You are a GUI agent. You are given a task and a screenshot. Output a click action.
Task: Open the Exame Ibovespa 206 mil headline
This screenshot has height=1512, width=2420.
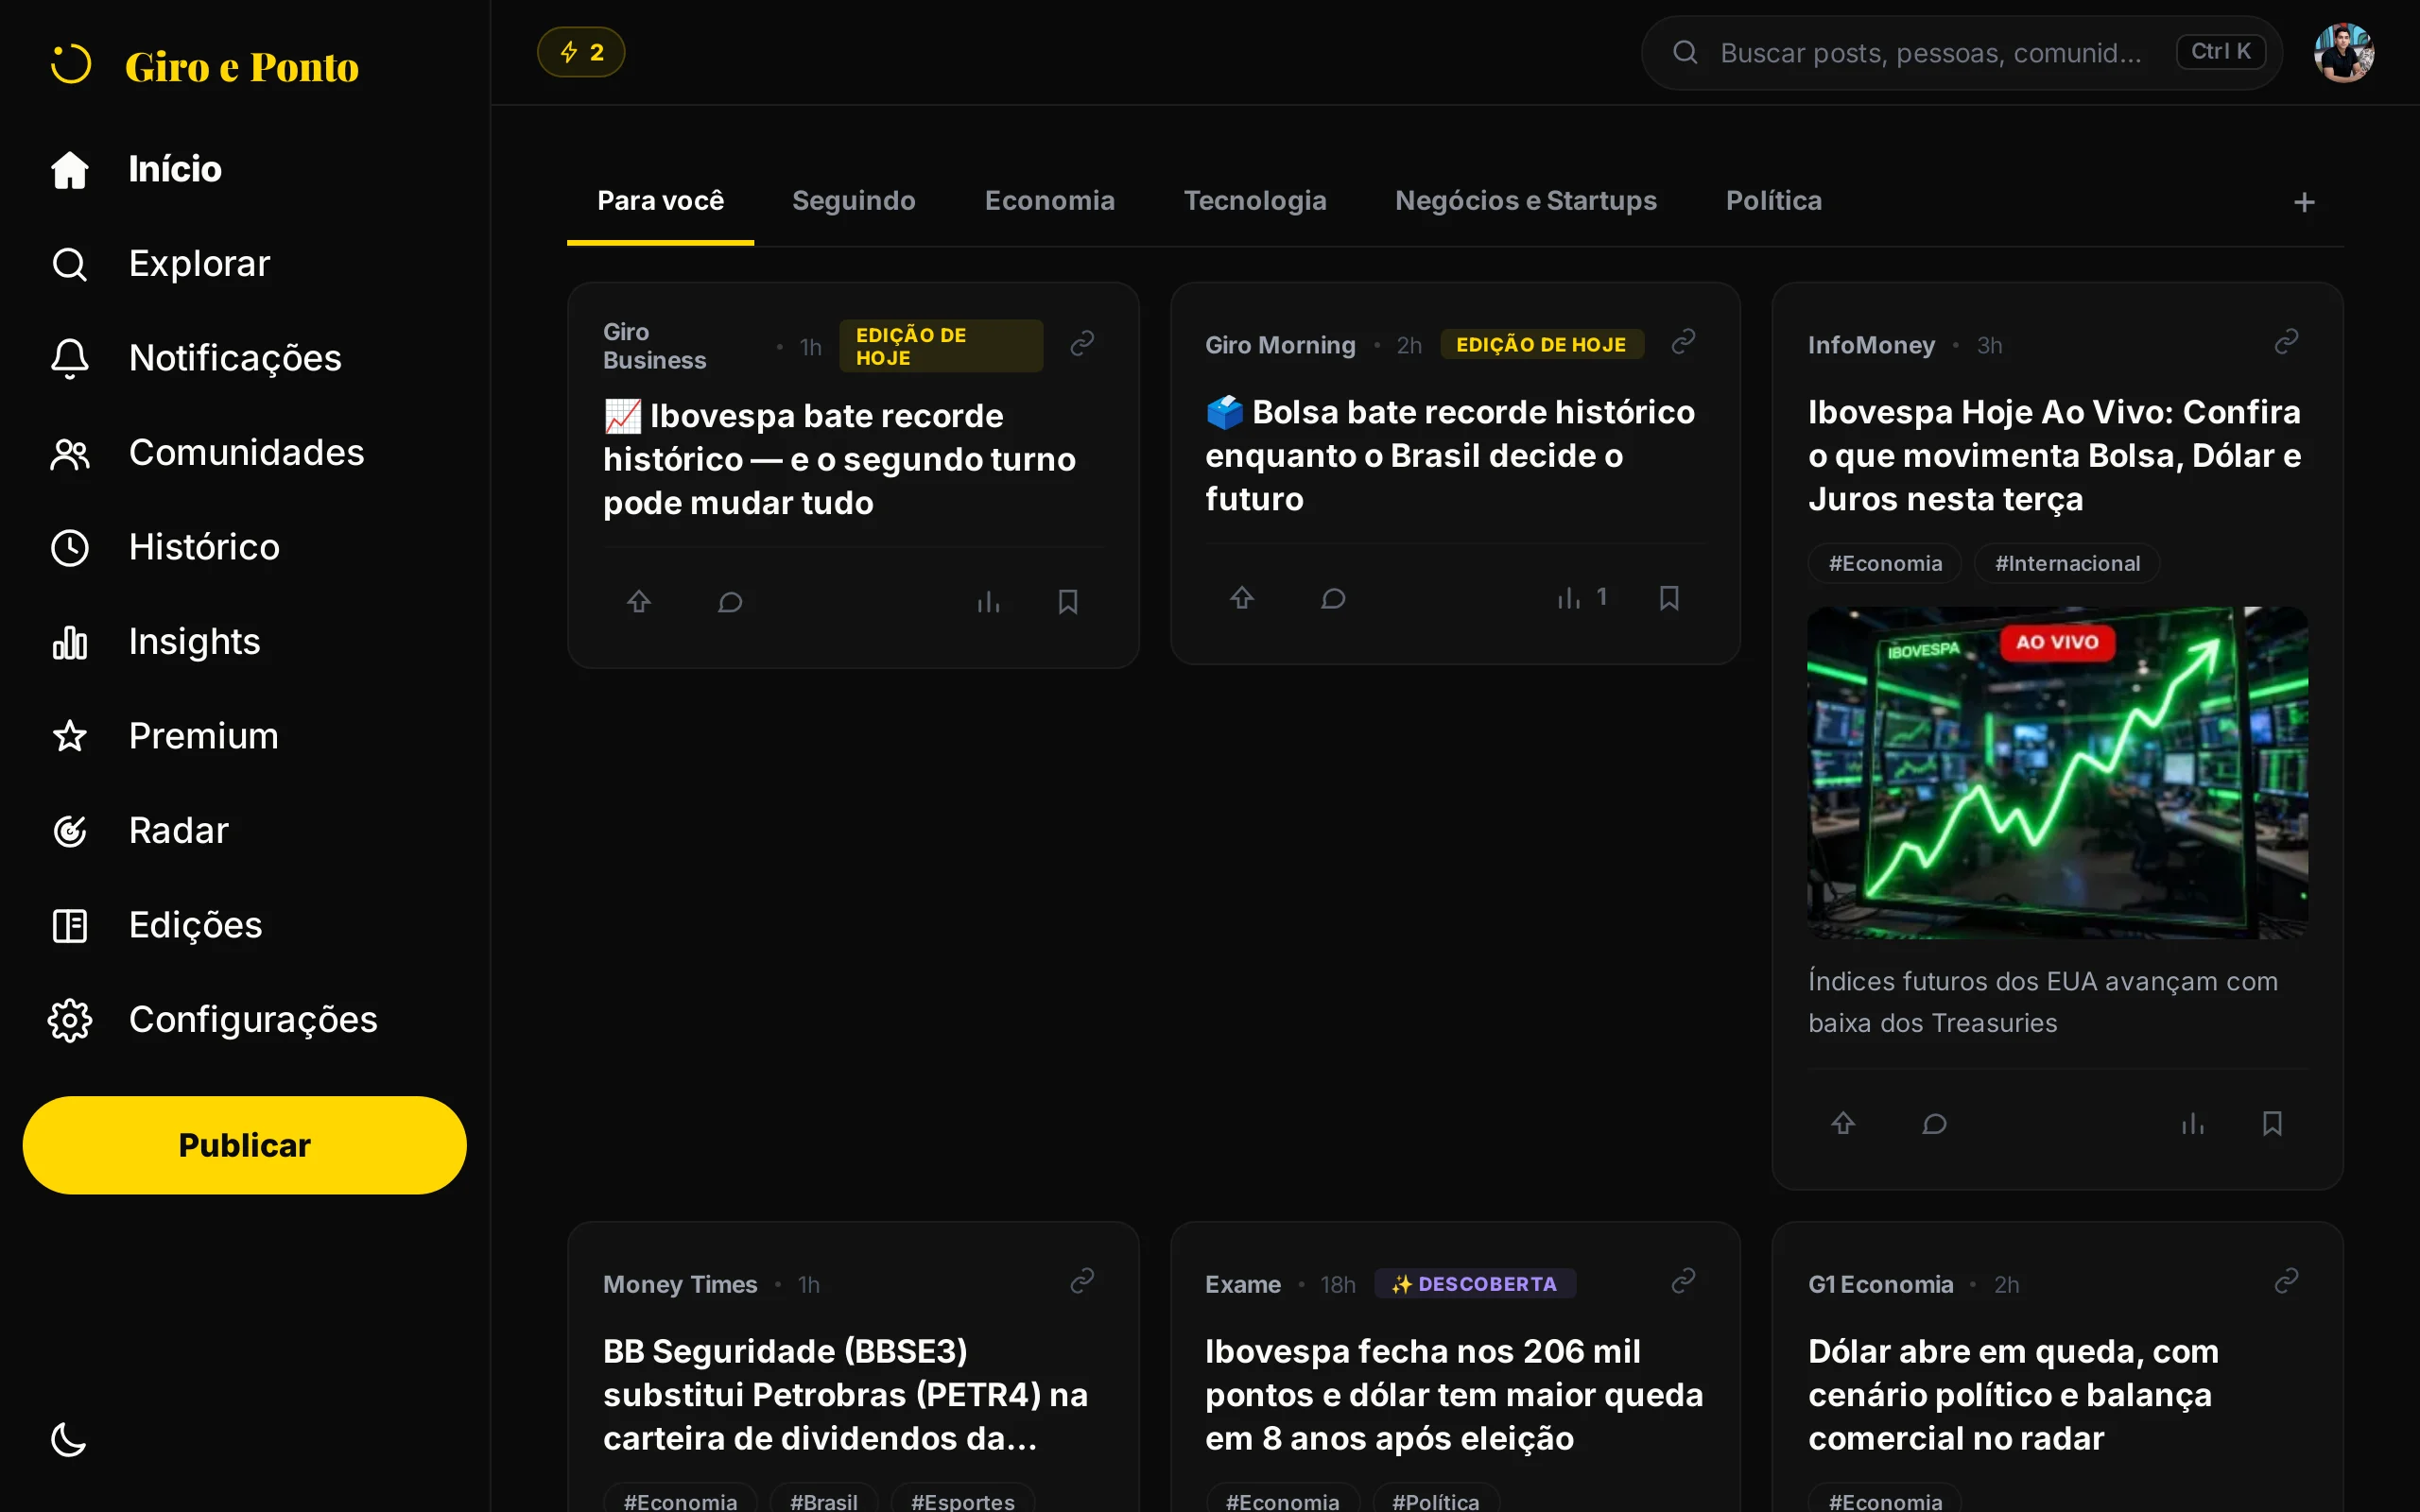(1454, 1395)
